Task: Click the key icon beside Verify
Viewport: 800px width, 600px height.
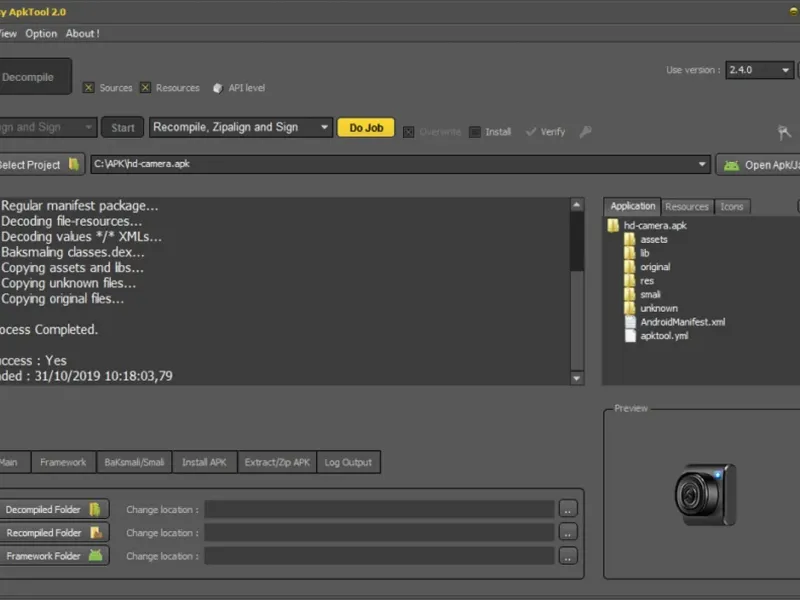Action: (x=585, y=131)
